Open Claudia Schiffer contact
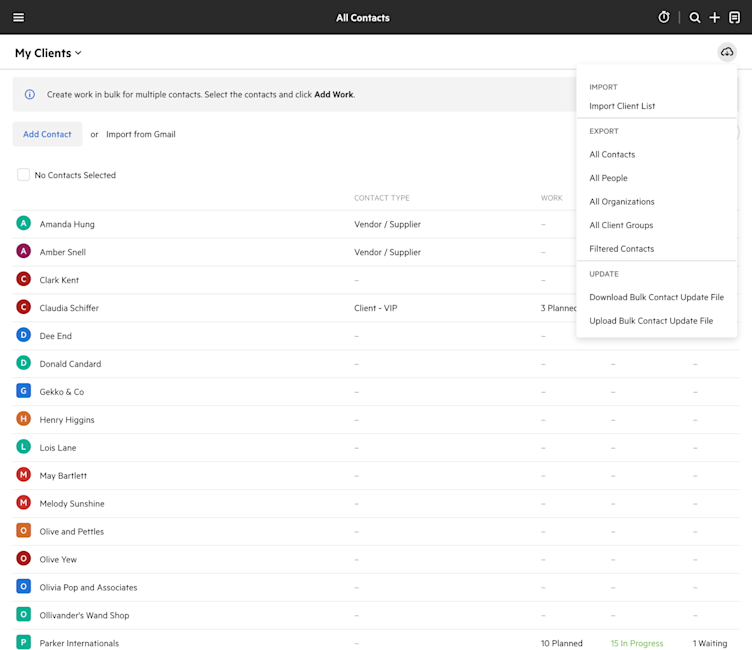Screen dimensions: 752x650 pos(69,308)
